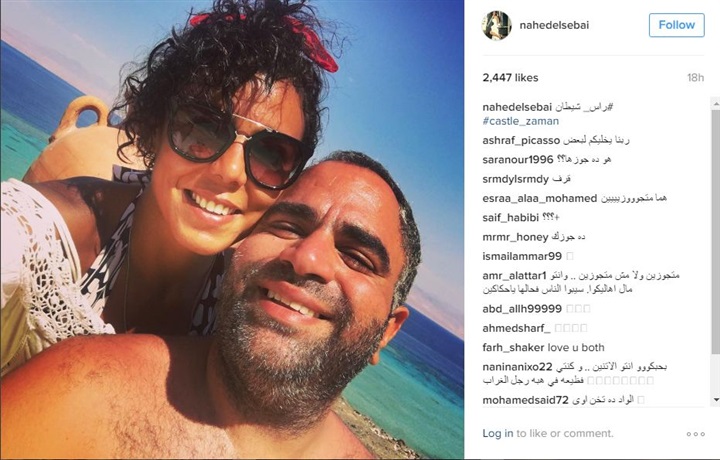
Task: View the 2,447 likes list
Action: [x=510, y=78]
